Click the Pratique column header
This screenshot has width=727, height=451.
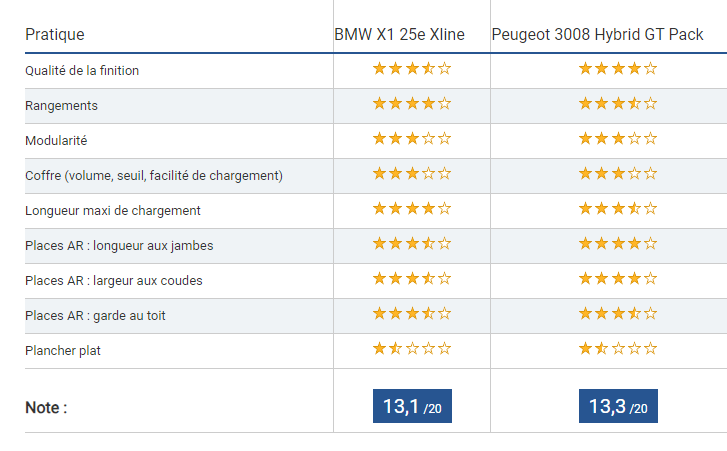click(55, 35)
